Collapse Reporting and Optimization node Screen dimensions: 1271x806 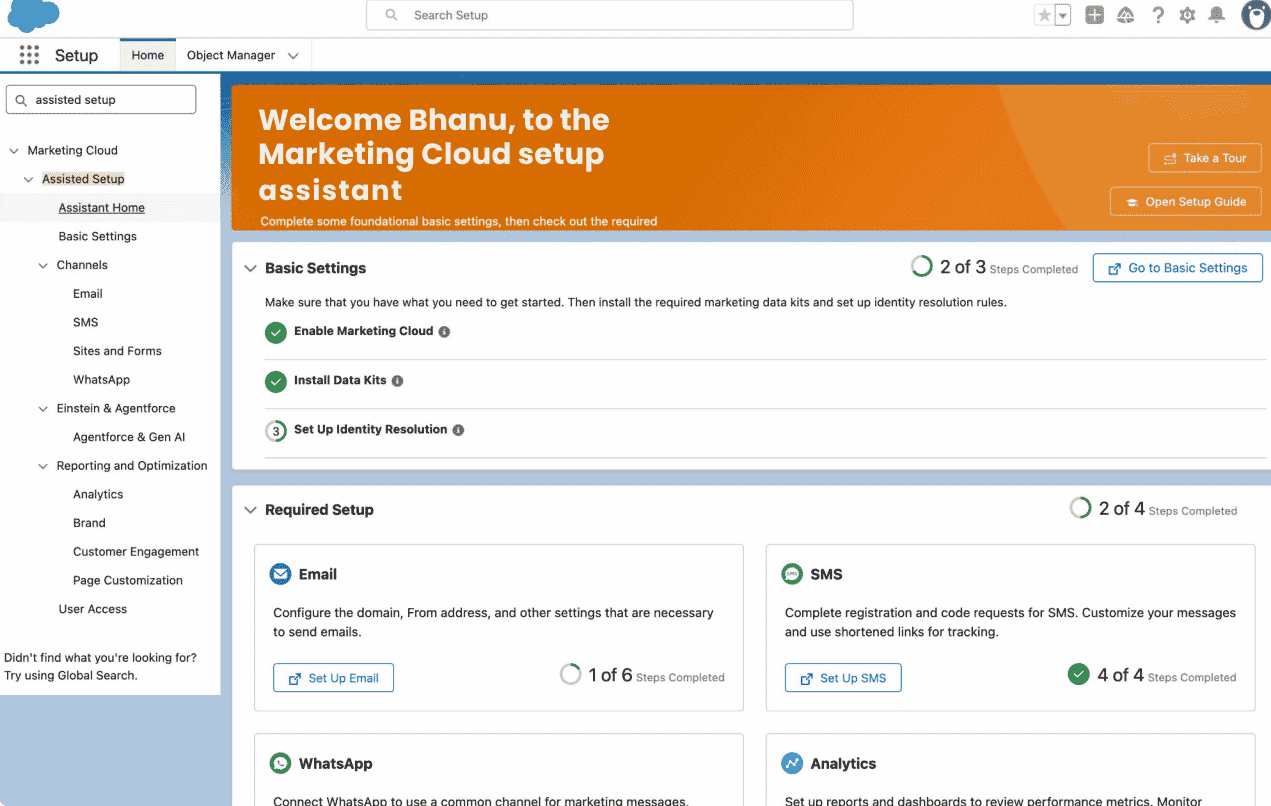point(43,466)
